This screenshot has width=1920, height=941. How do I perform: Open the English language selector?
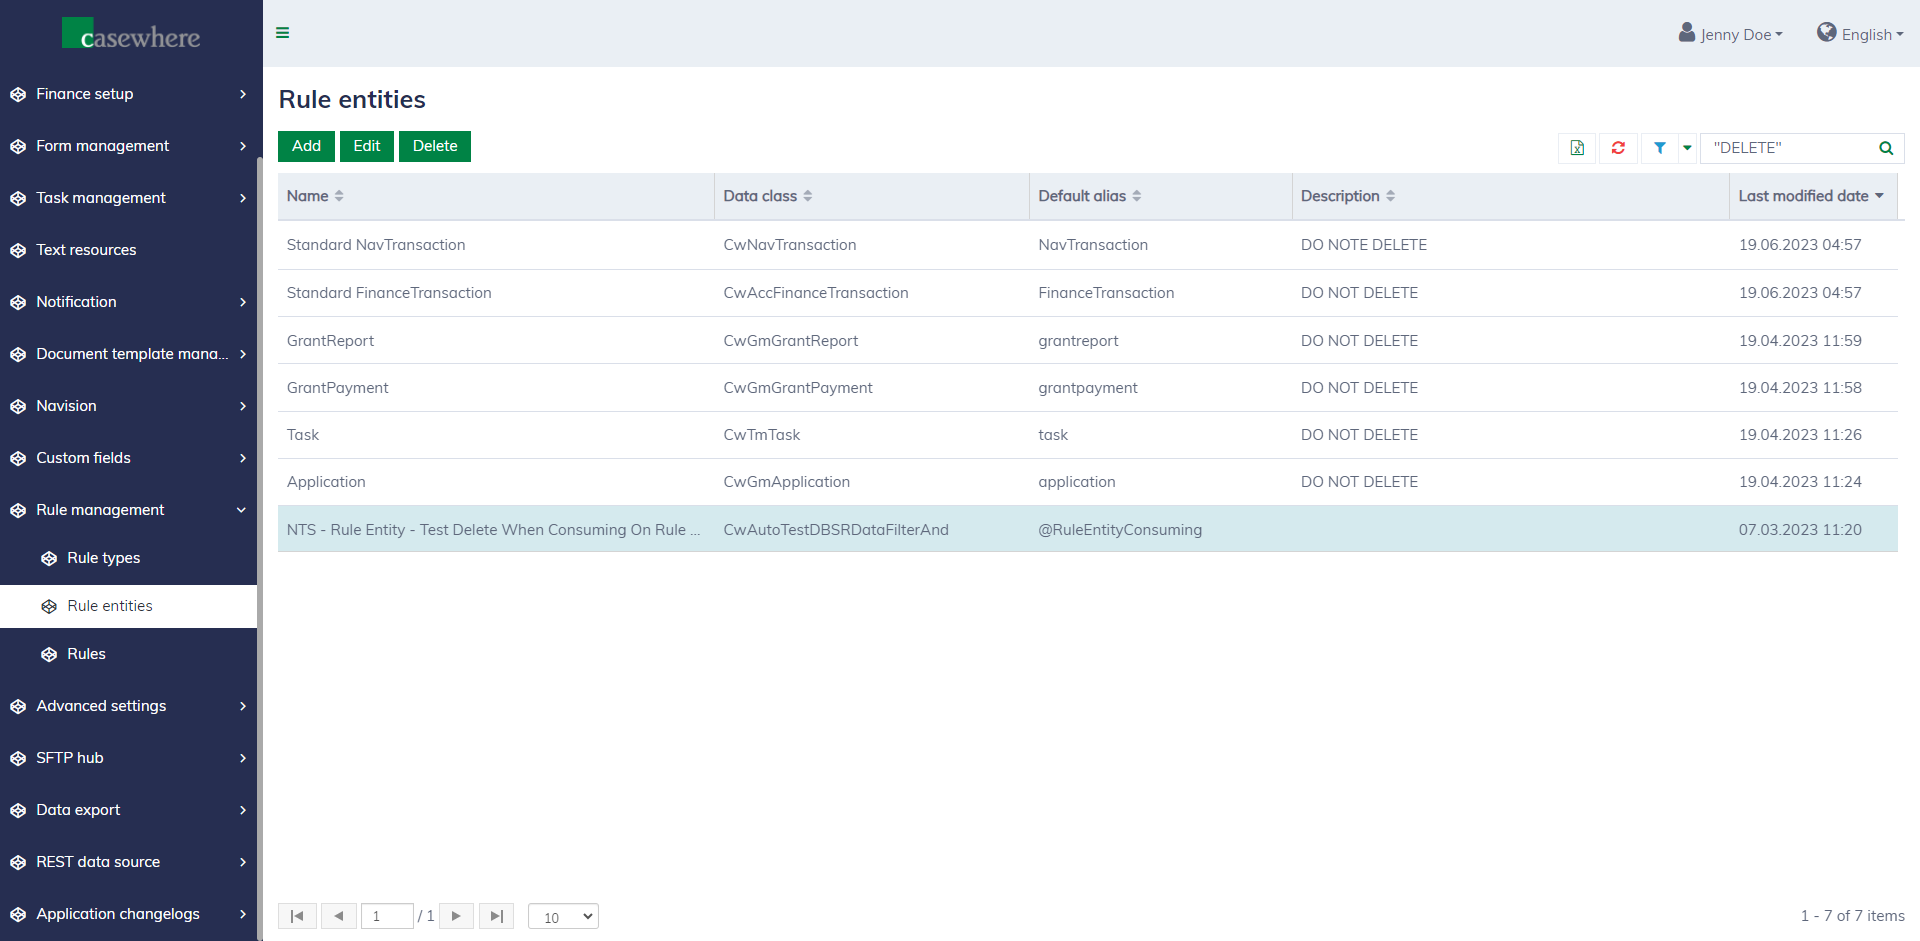(1860, 34)
